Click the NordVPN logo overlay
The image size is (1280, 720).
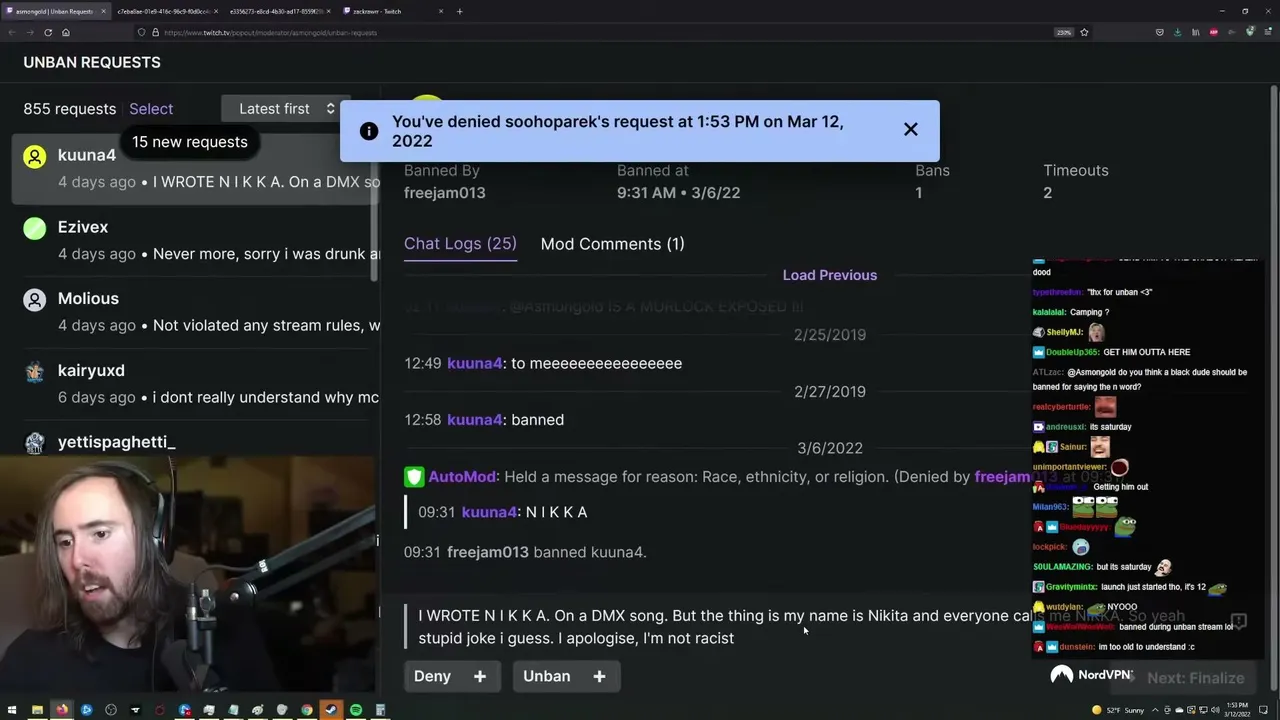click(1090, 675)
